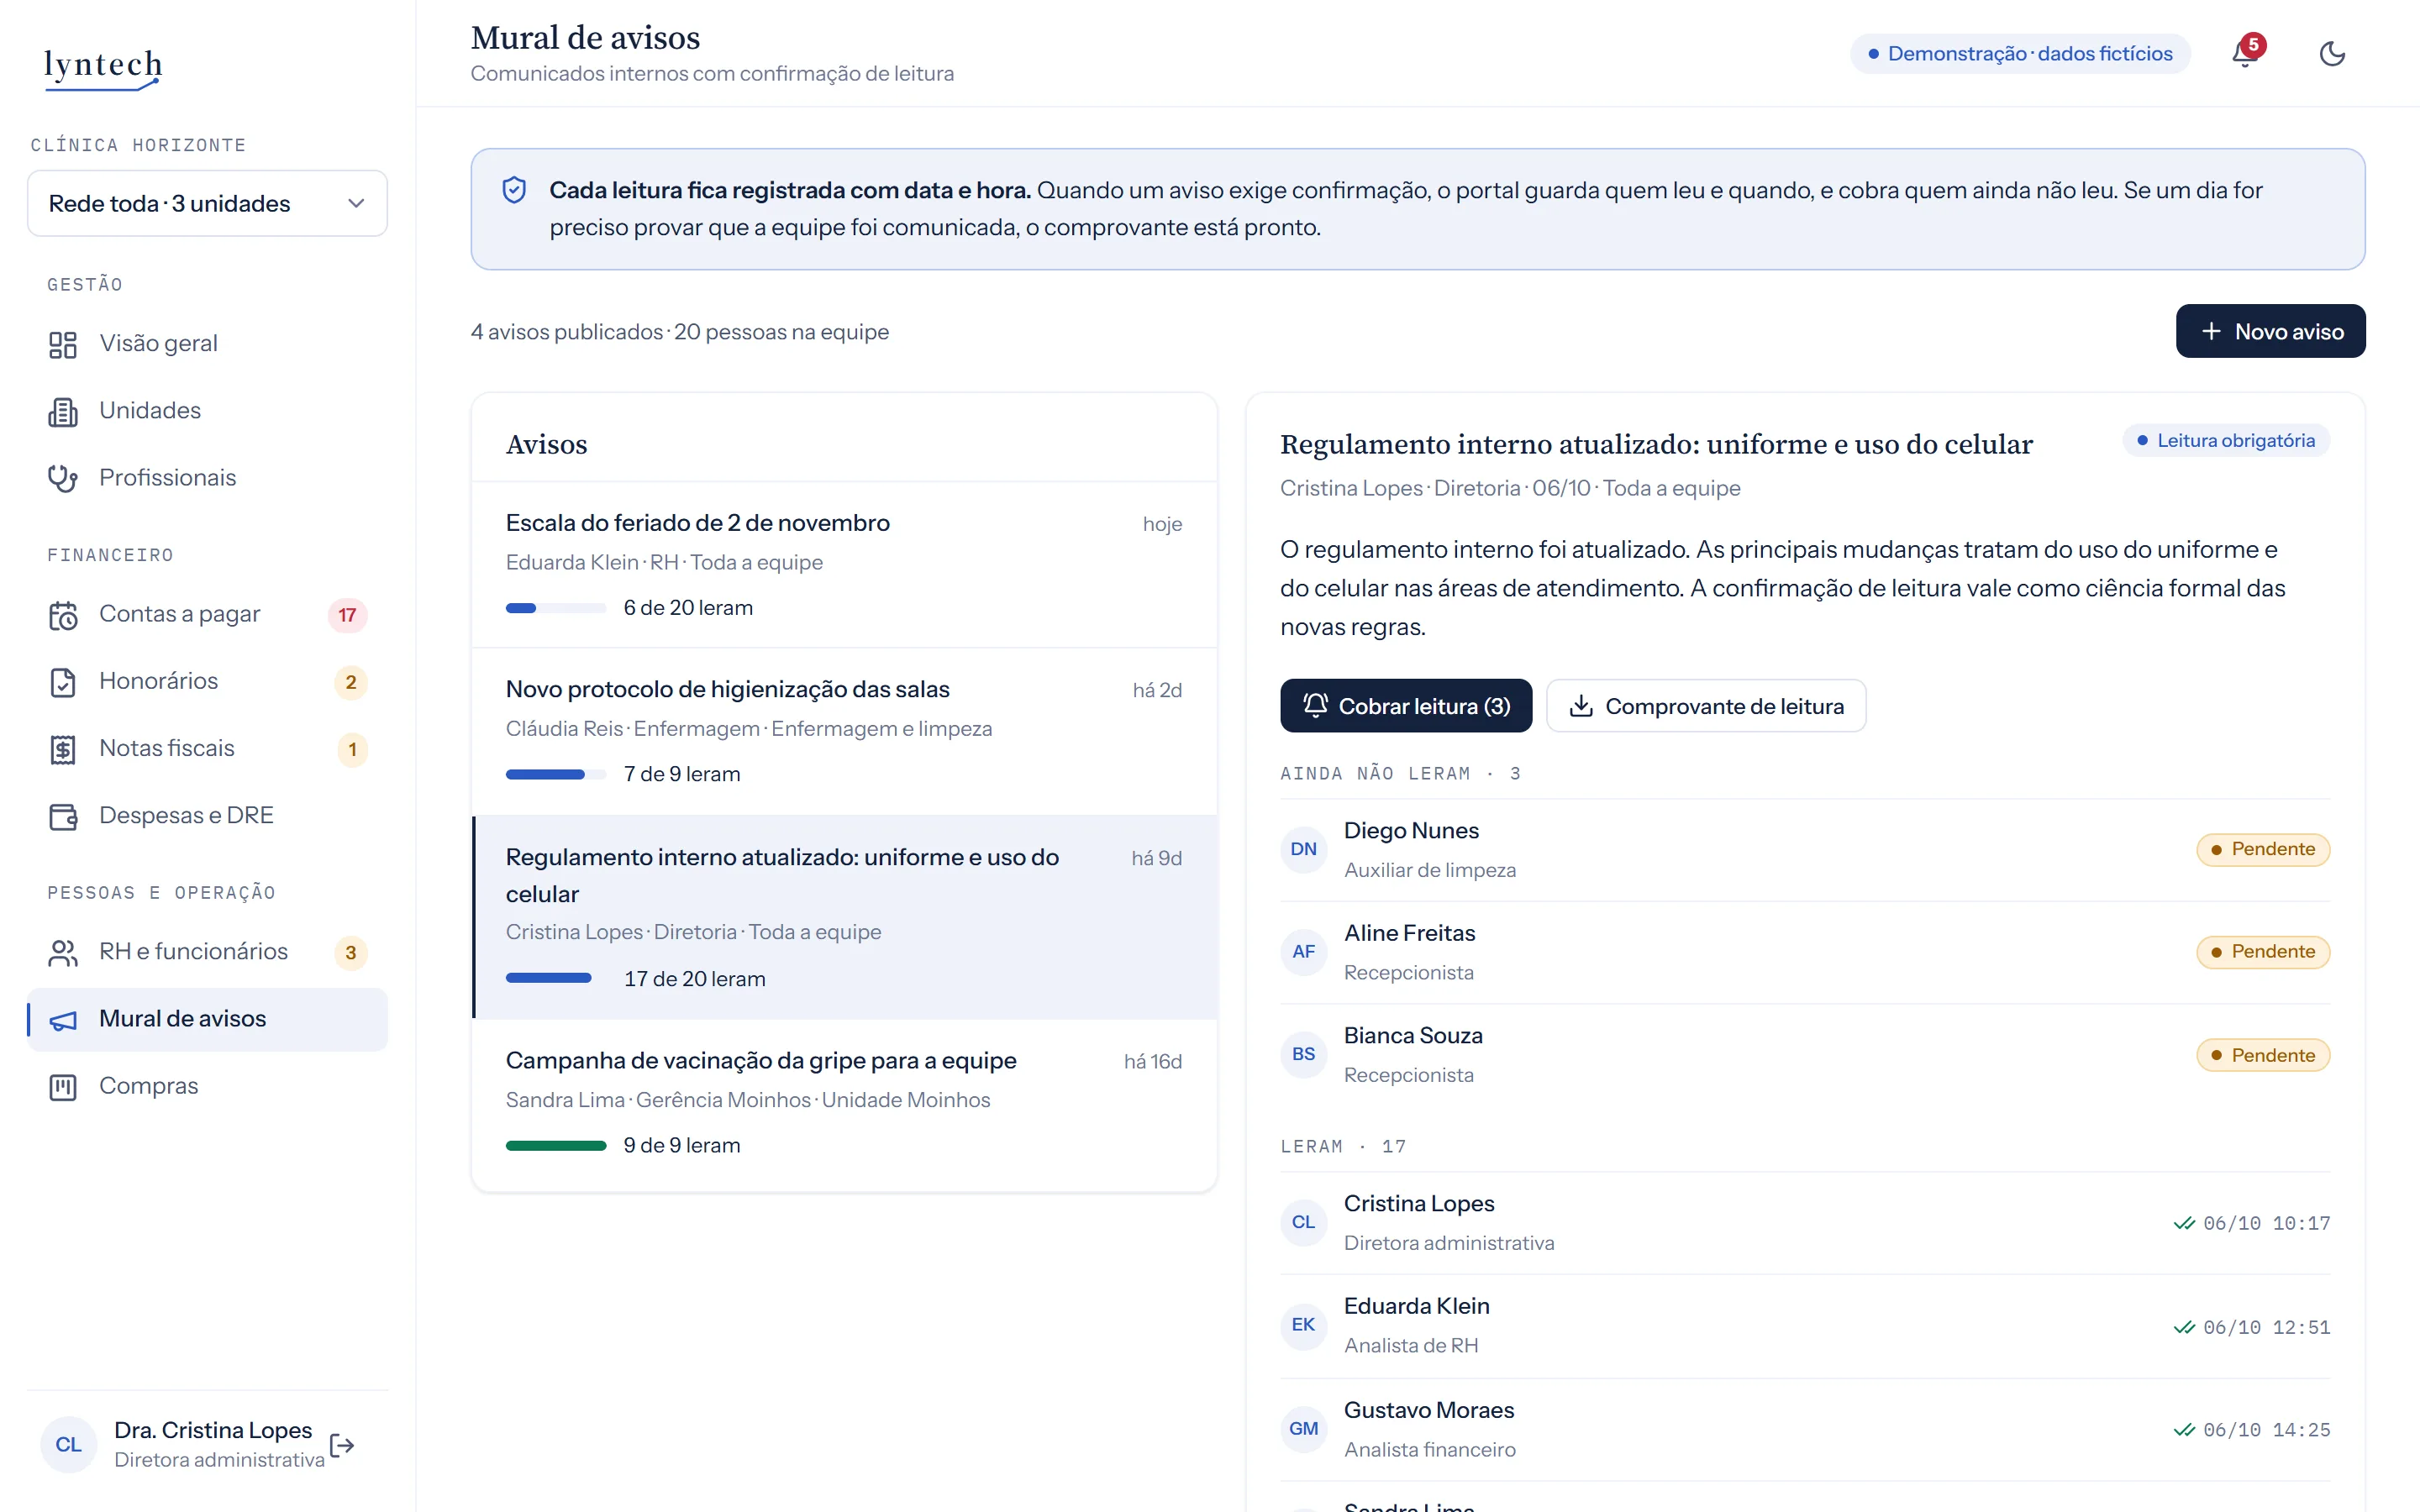Click the shield icon in the info banner

[x=514, y=190]
